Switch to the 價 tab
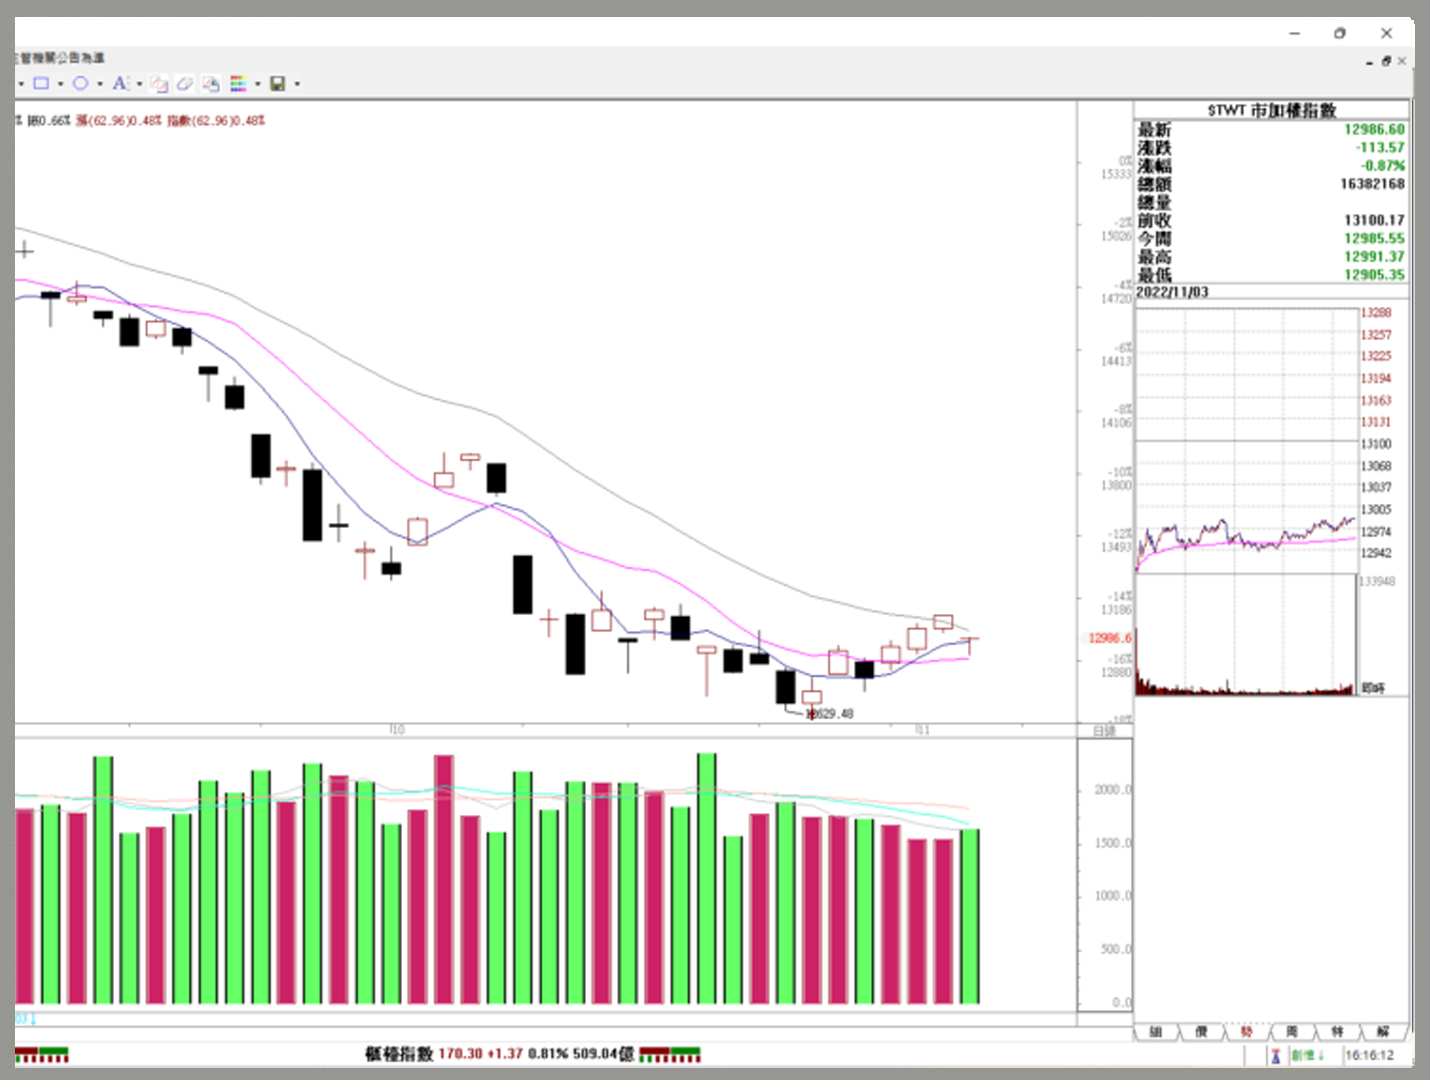The width and height of the screenshot is (1430, 1080). pyautogui.click(x=1201, y=1032)
